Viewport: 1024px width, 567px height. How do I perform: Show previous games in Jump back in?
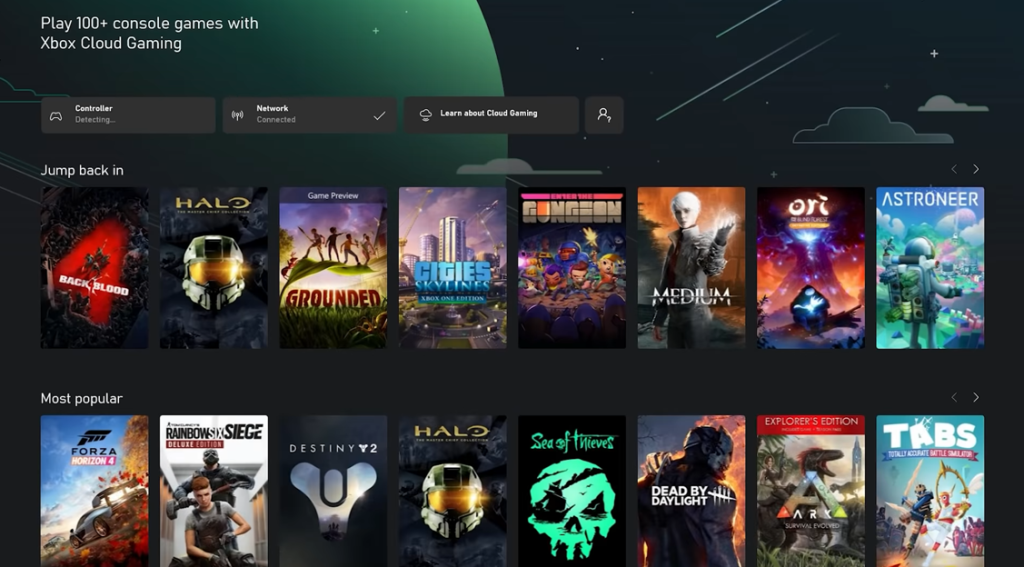click(954, 169)
